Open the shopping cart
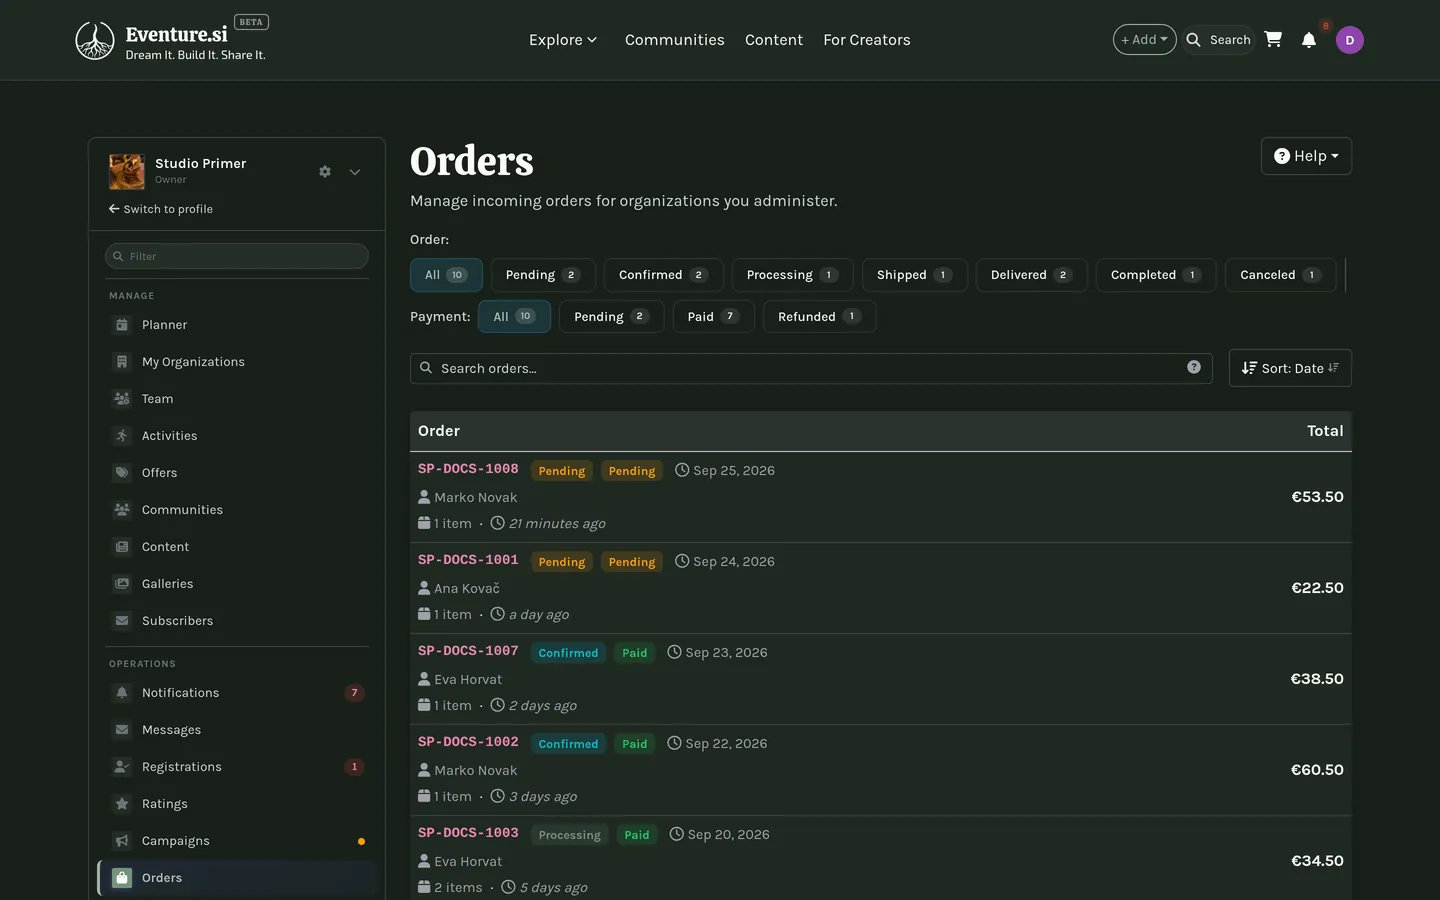The height and width of the screenshot is (900, 1440). pos(1273,40)
